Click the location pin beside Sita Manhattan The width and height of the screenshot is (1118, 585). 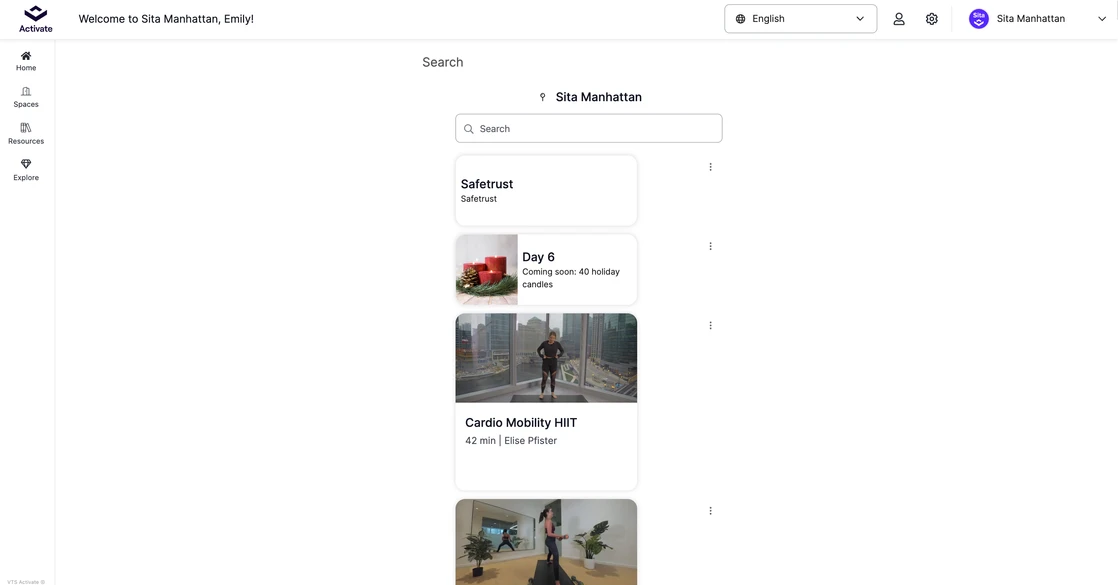tap(543, 97)
